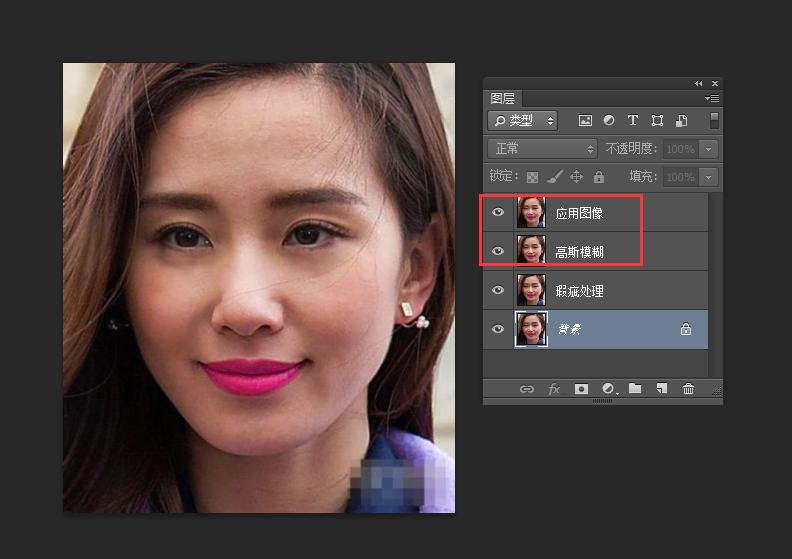Open the 正常 blend mode dropdown

tap(541, 148)
